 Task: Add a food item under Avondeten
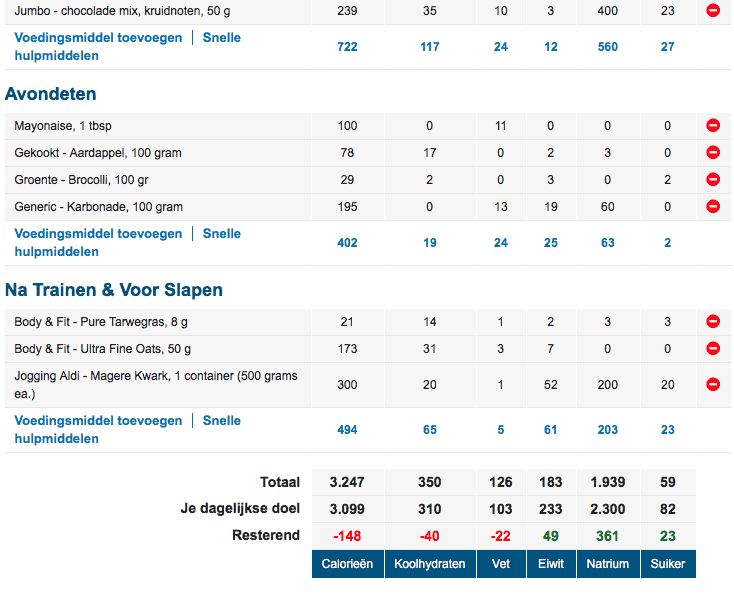click(x=98, y=234)
